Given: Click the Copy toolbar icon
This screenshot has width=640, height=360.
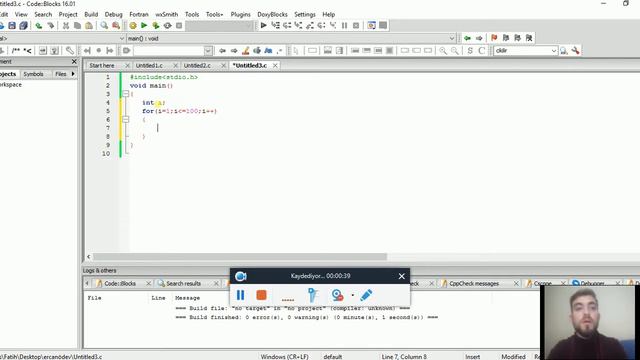Looking at the screenshot, I should coord(77,26).
